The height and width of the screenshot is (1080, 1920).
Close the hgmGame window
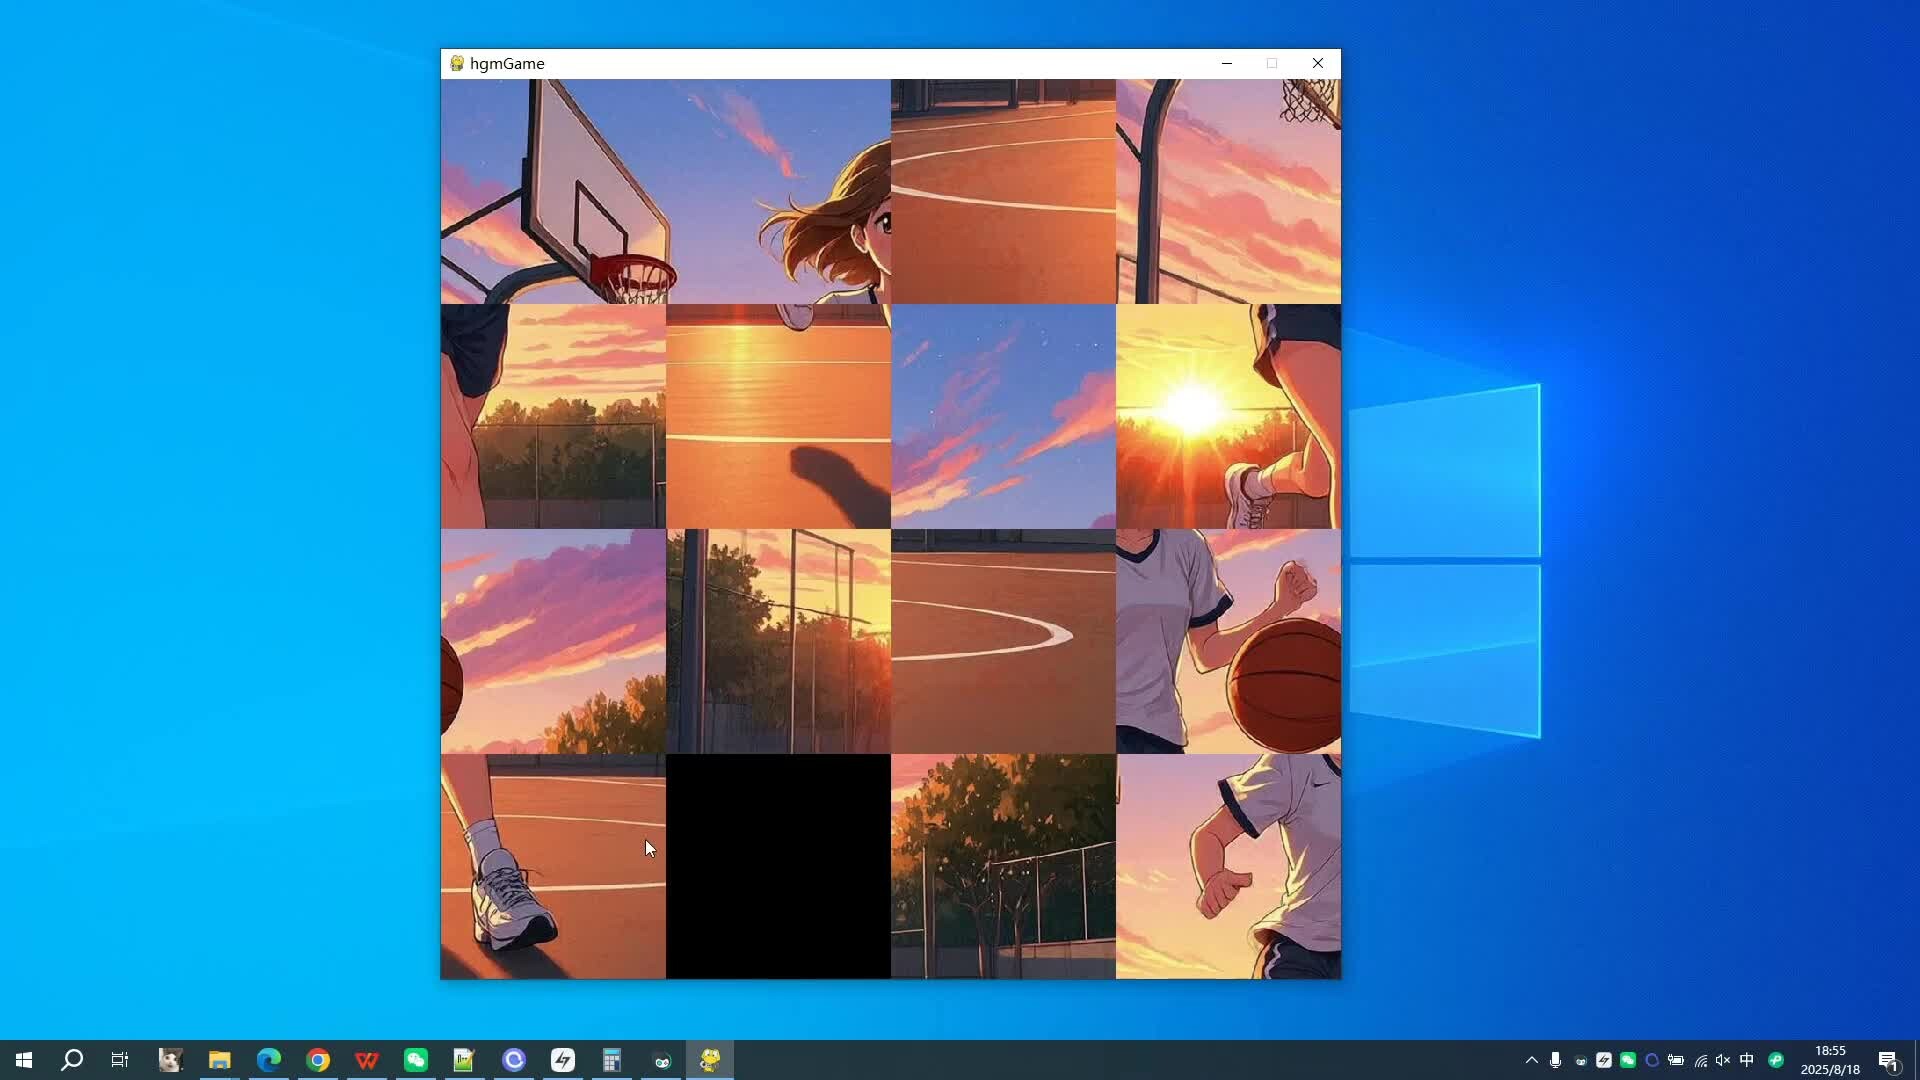(x=1317, y=63)
